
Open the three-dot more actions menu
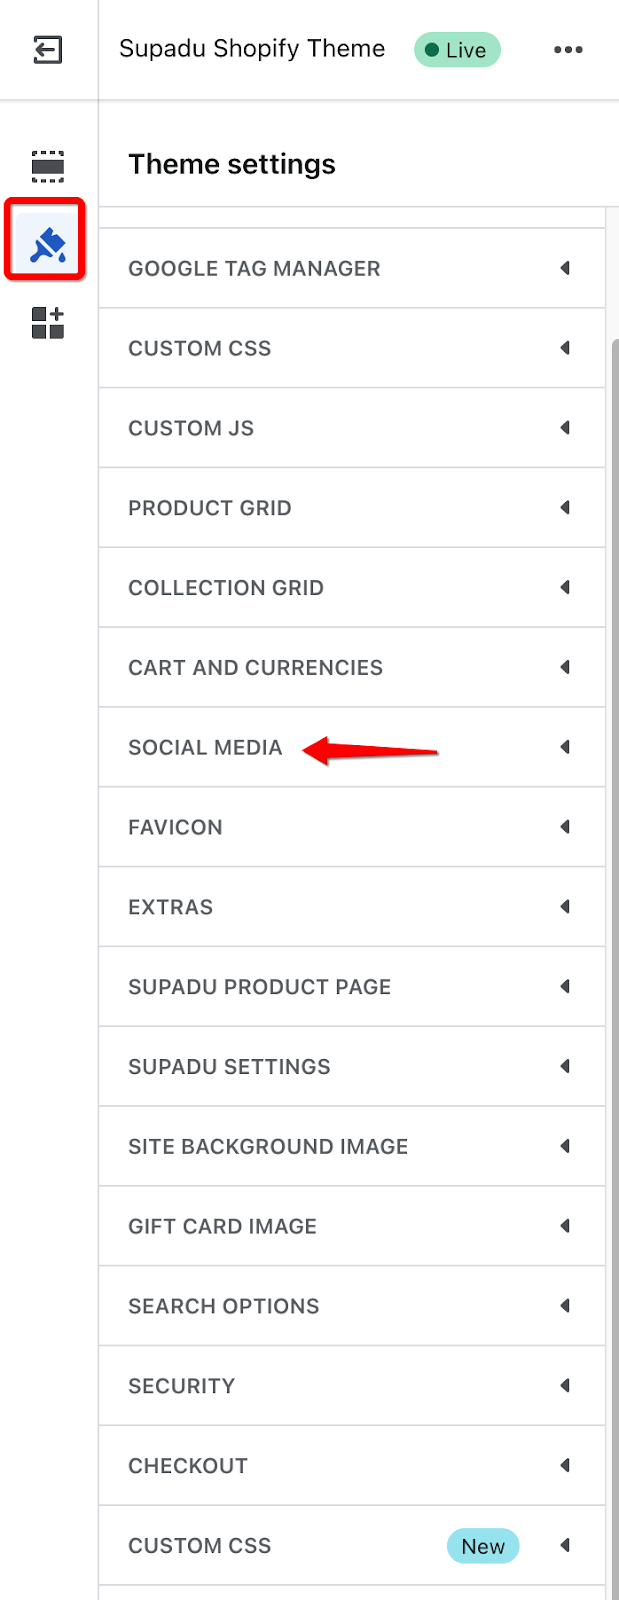(x=568, y=49)
